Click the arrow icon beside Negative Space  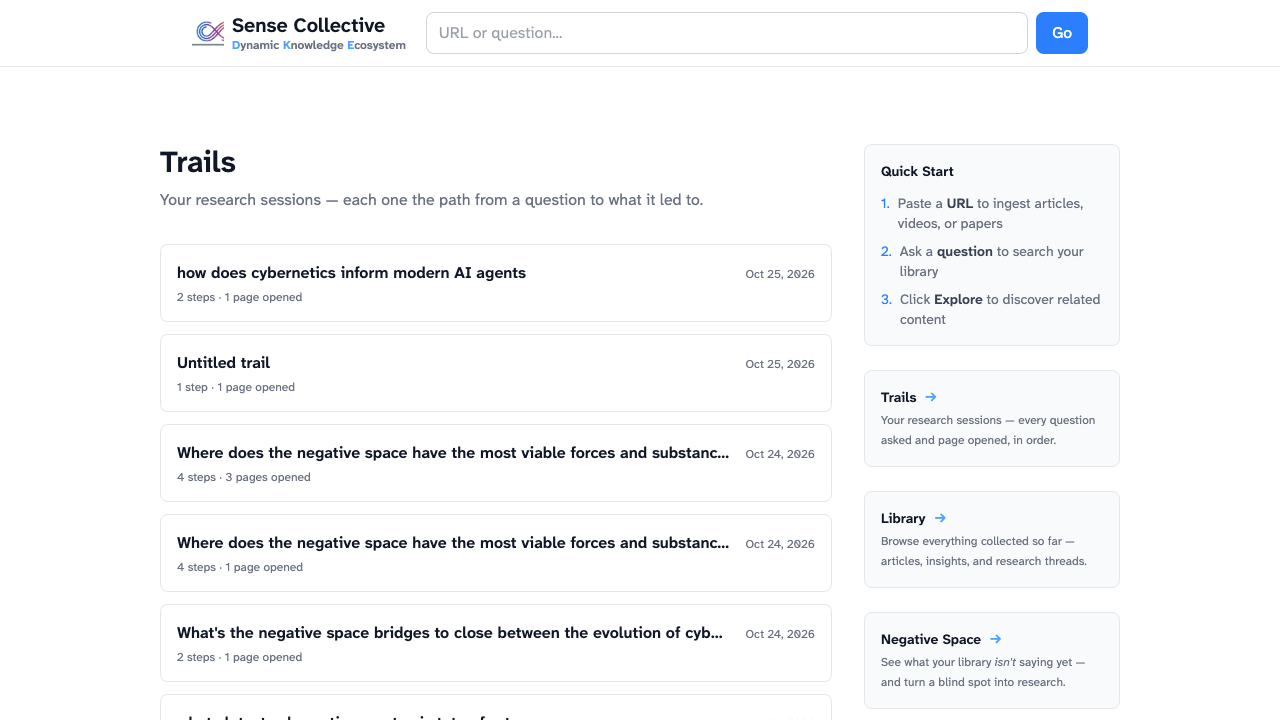pyautogui.click(x=995, y=639)
